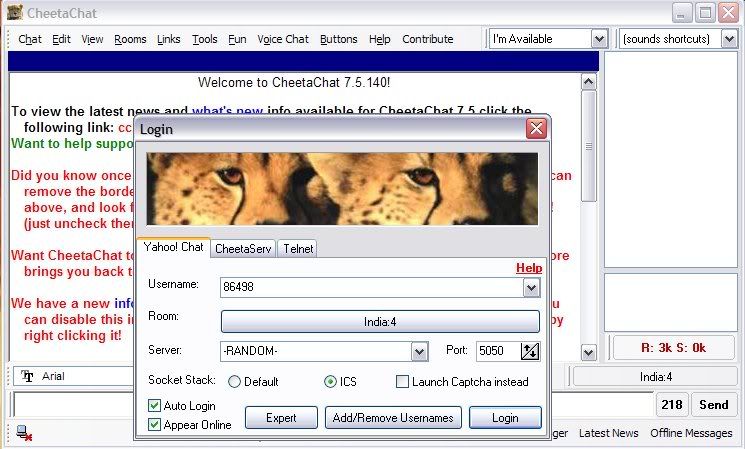Uncheck the Auto Login checkbox
Viewport: 745px width, 449px height.
click(x=154, y=406)
